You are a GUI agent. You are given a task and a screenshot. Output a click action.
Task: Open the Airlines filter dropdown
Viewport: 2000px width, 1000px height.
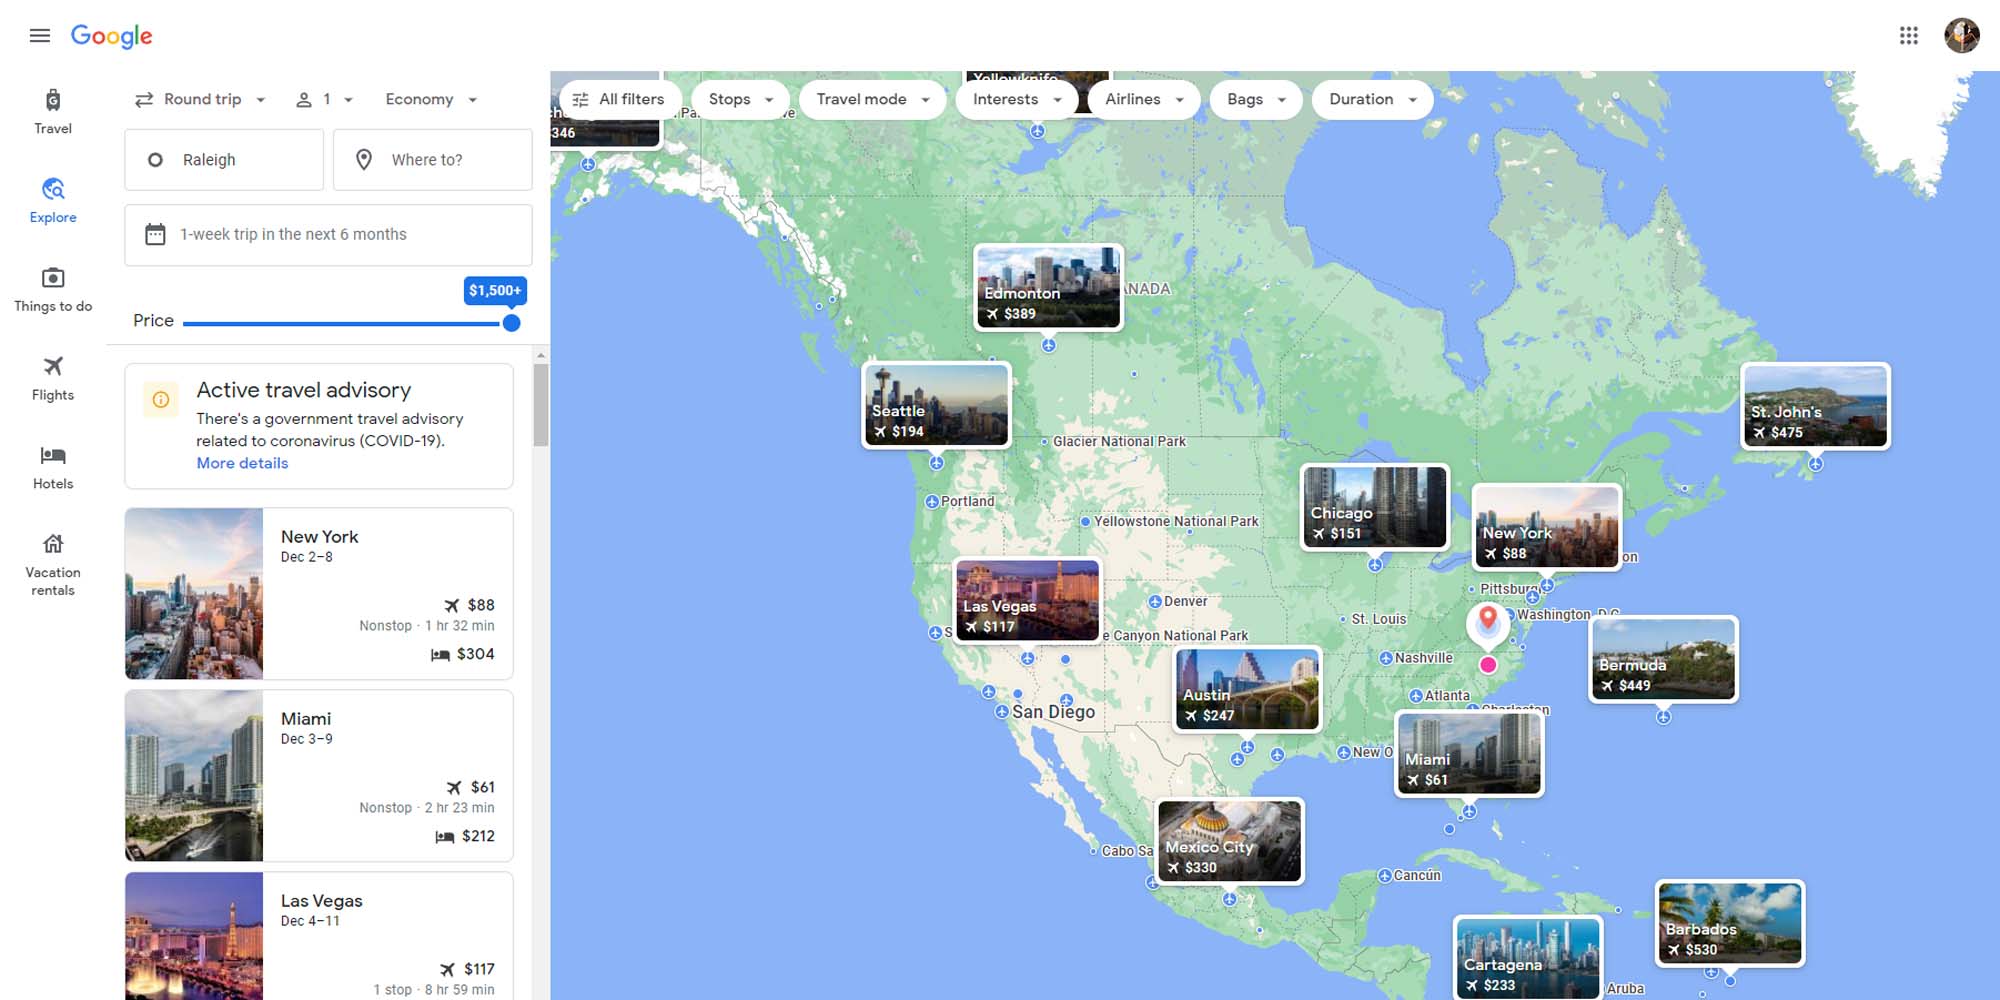click(1143, 99)
